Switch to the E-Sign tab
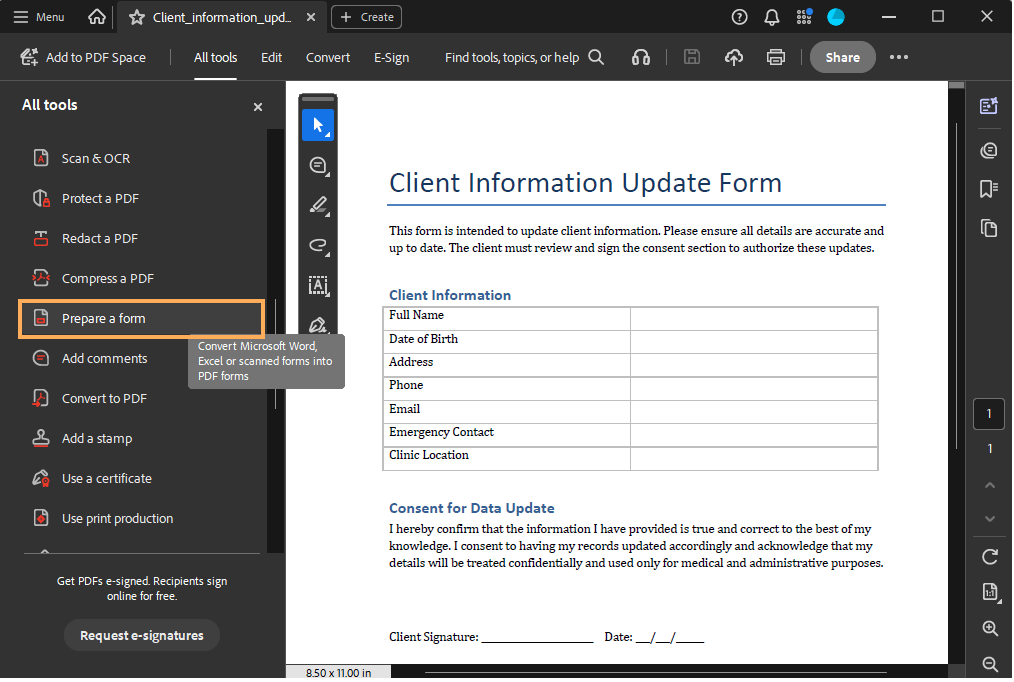This screenshot has height=682, width=1014. 391,58
